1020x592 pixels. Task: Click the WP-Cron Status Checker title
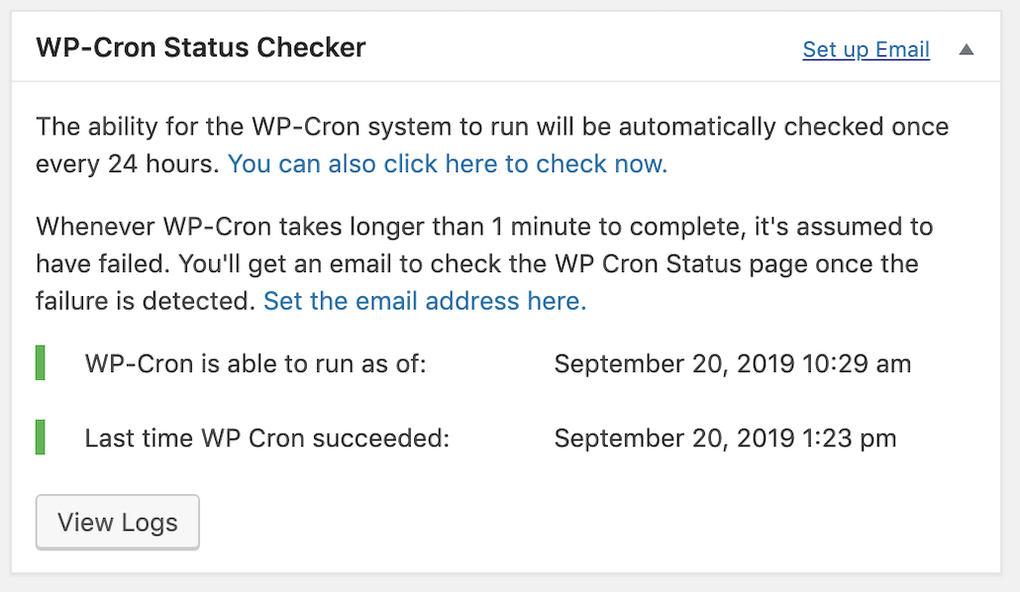point(200,47)
